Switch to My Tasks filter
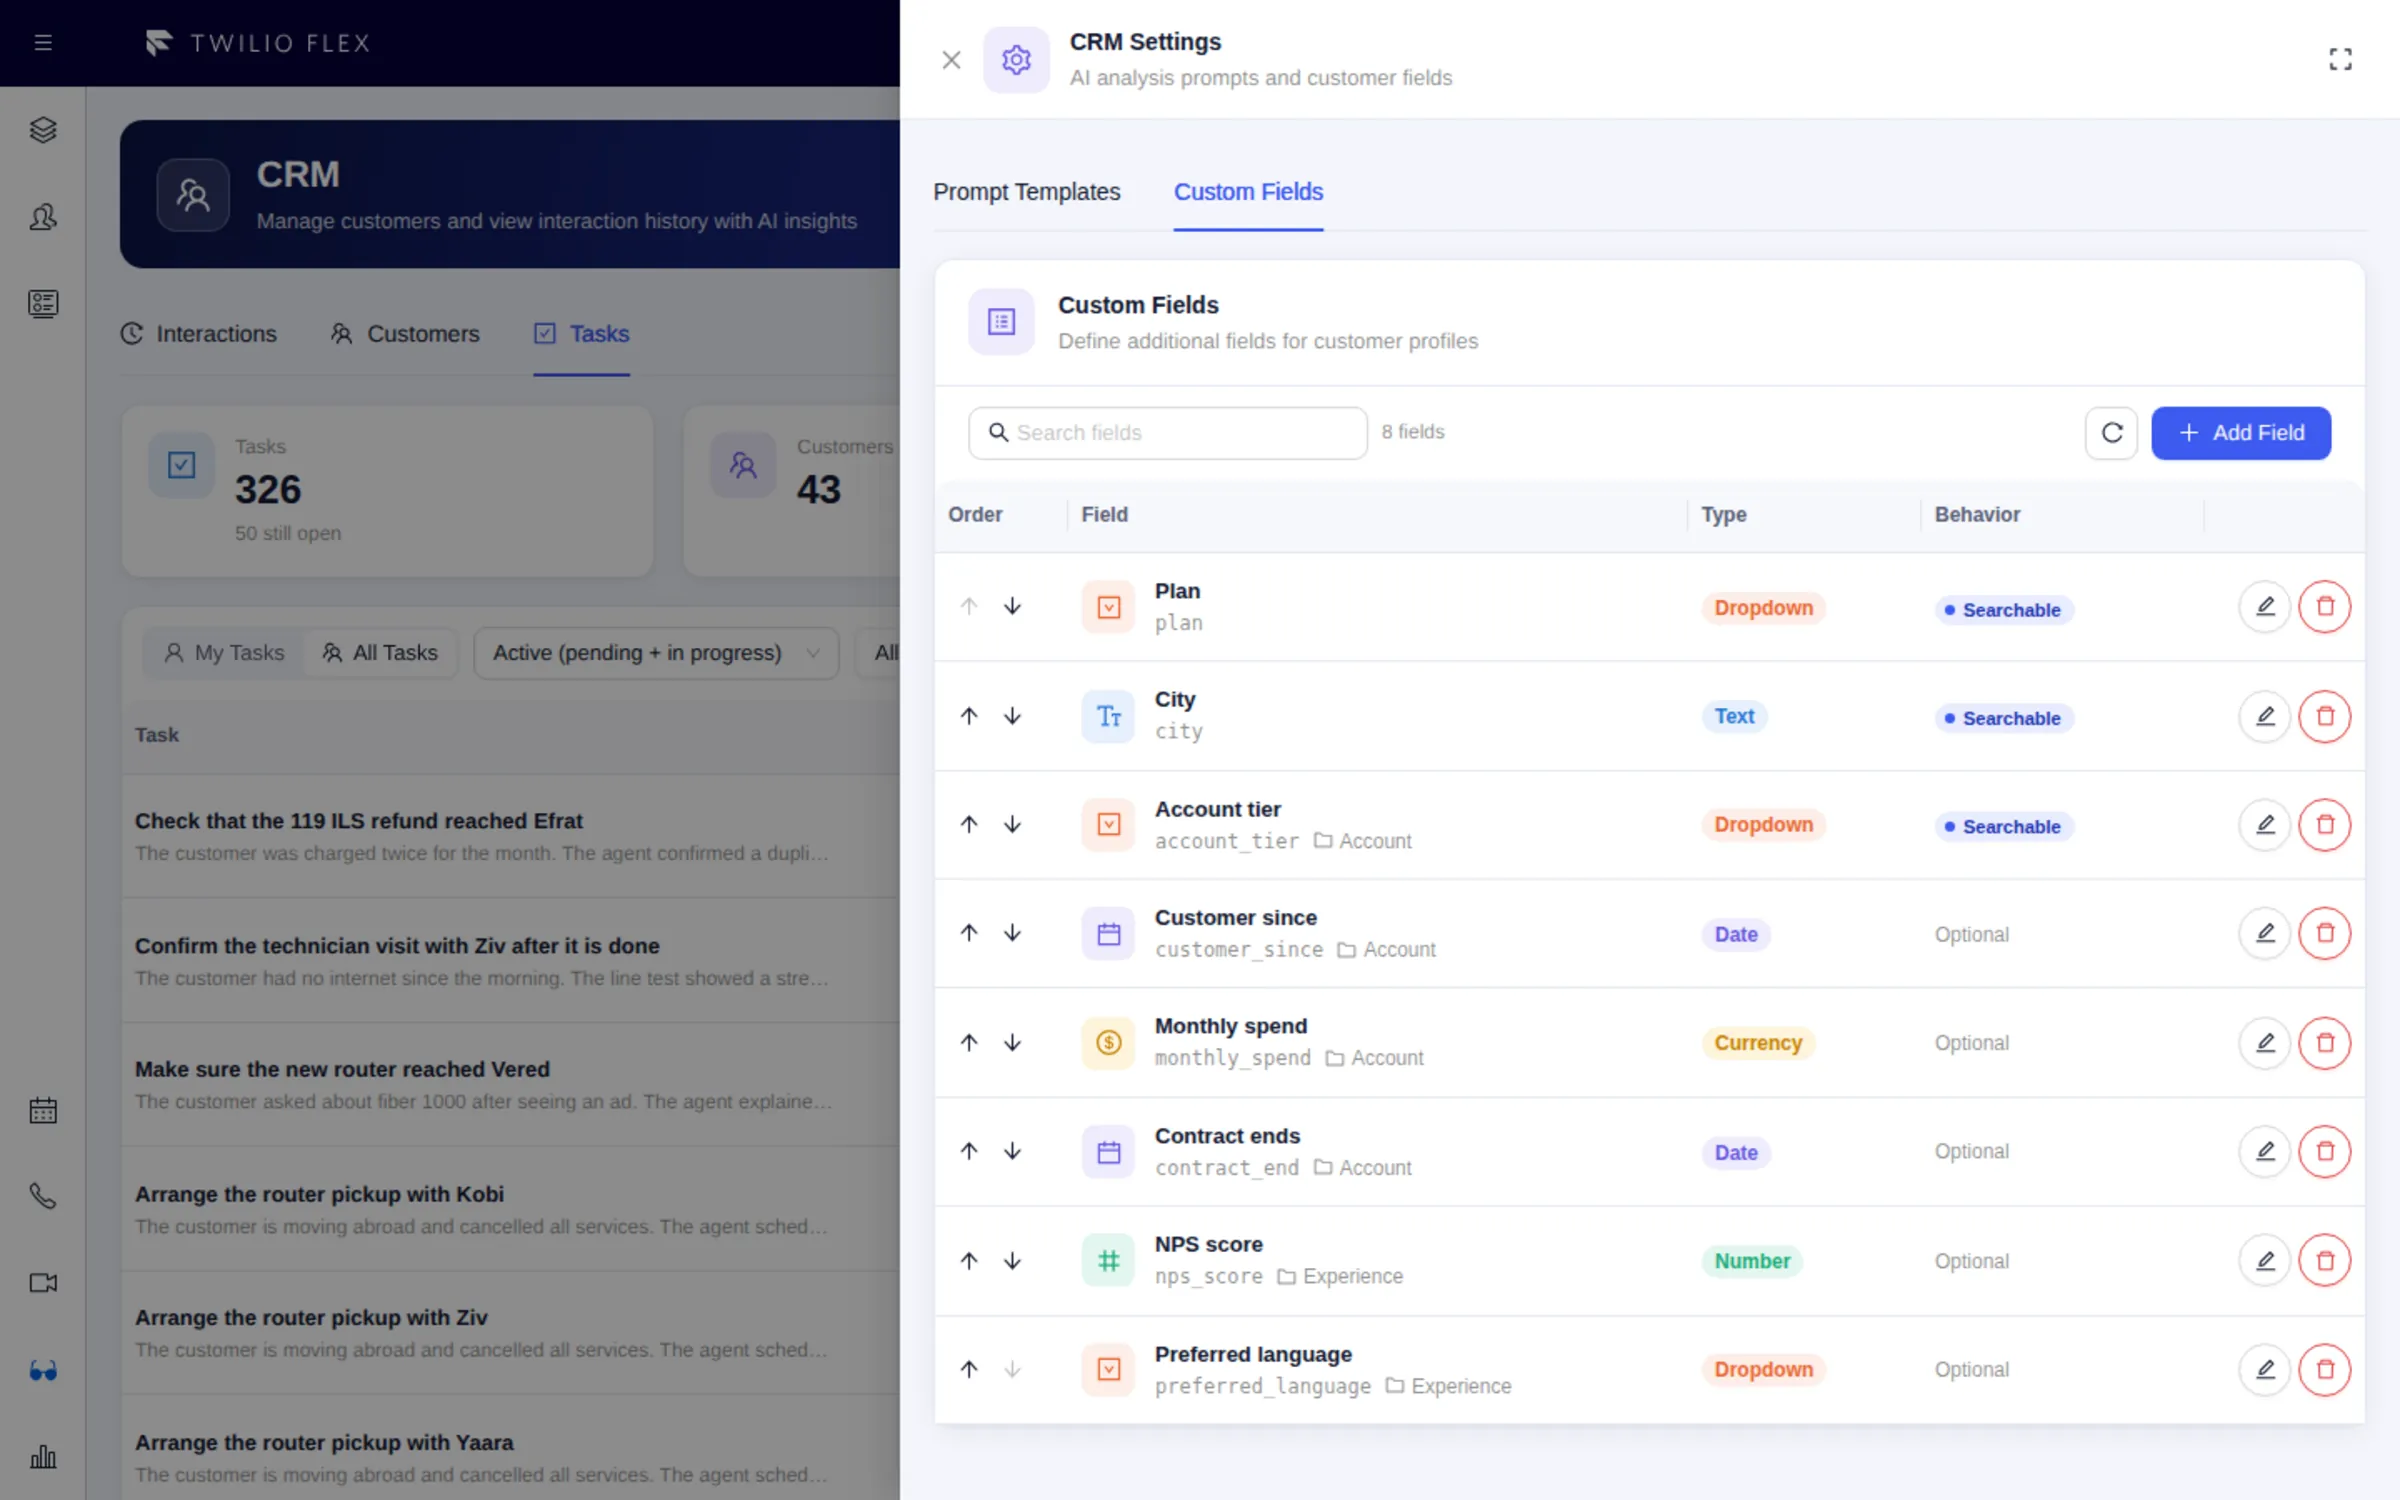Viewport: 2400px width, 1500px height. pos(224,653)
